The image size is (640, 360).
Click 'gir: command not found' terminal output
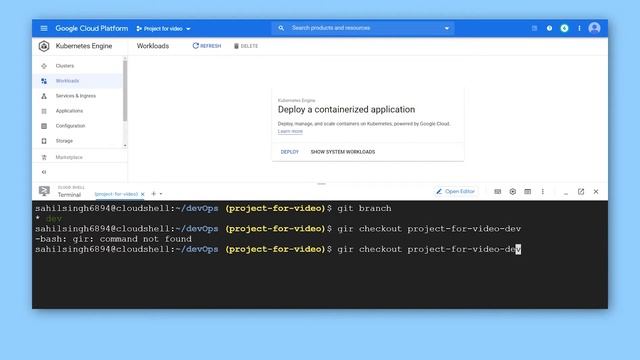click(113, 239)
